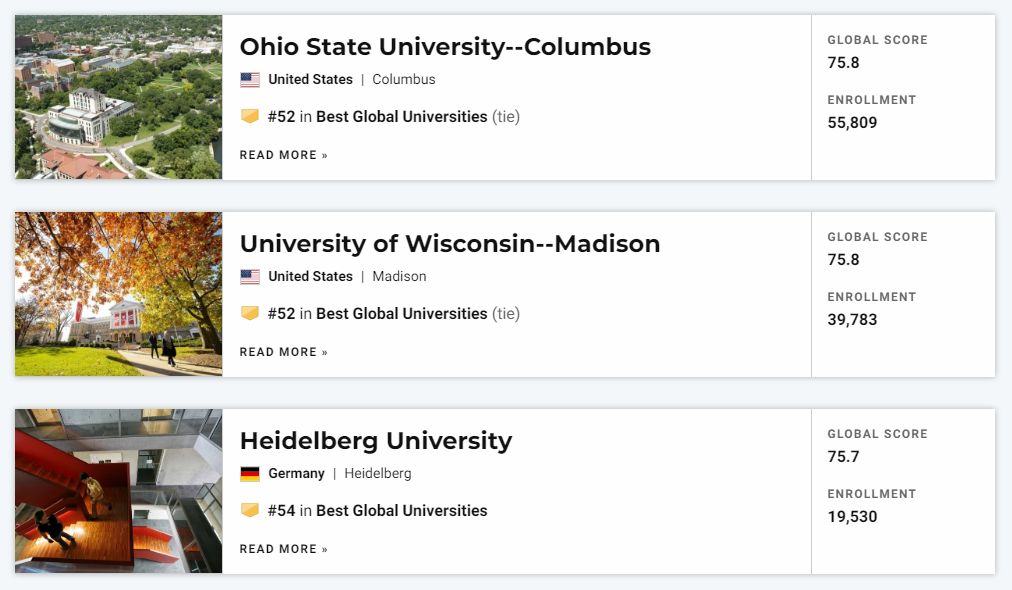The image size is (1012, 590).
Task: Click the Heidelberg enrollment value 19,530
Action: (x=853, y=516)
